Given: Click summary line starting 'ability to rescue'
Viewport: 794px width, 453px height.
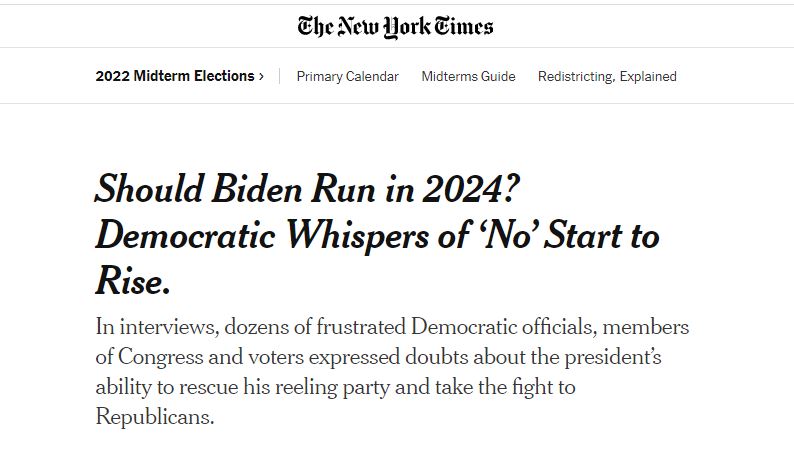Looking at the screenshot, I should pyautogui.click(x=335, y=388).
